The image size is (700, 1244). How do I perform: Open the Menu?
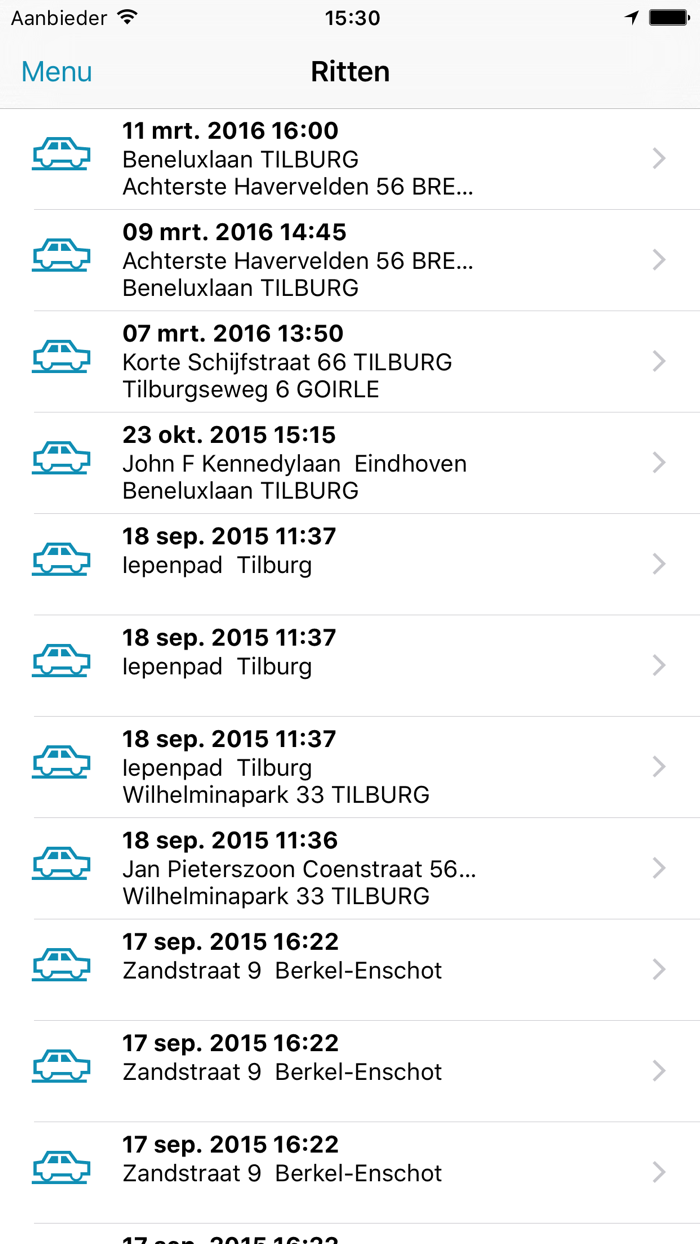tap(55, 71)
